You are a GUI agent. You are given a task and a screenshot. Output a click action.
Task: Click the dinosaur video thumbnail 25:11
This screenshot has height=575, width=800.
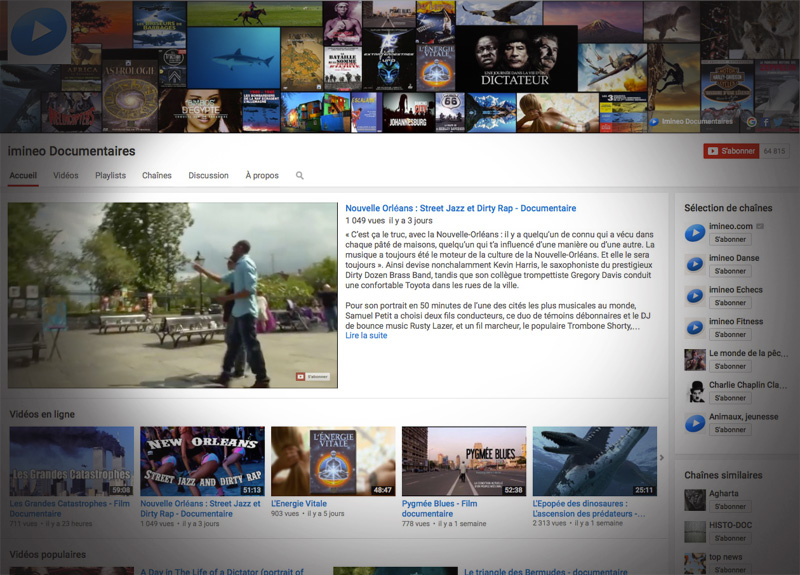point(595,461)
